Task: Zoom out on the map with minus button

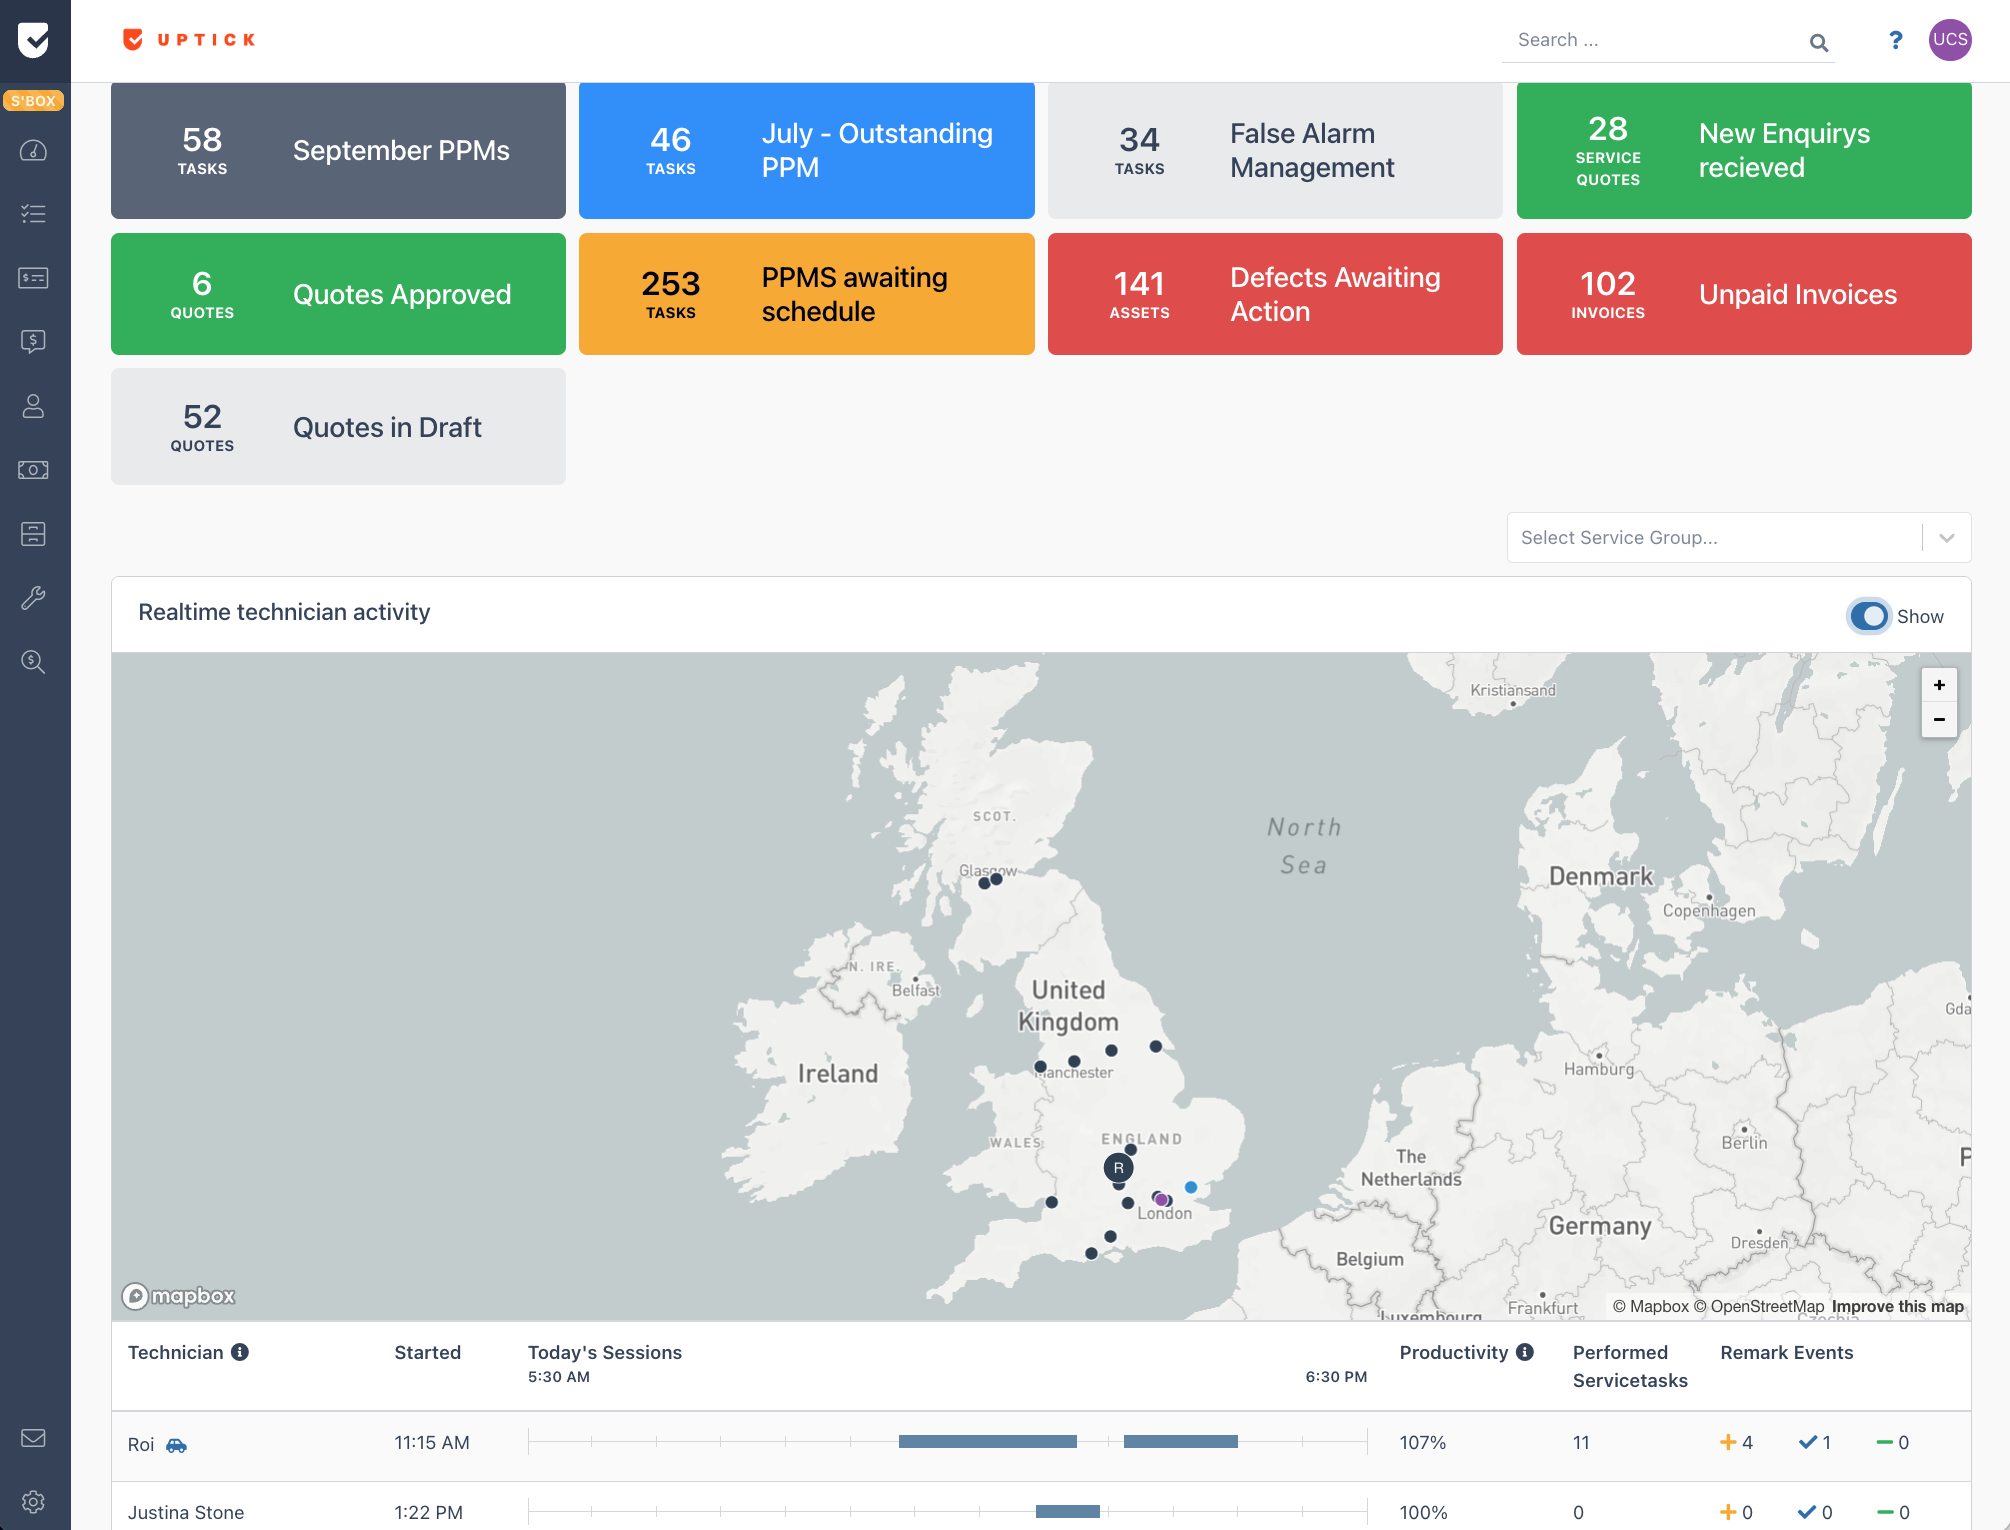Action: 1939,720
